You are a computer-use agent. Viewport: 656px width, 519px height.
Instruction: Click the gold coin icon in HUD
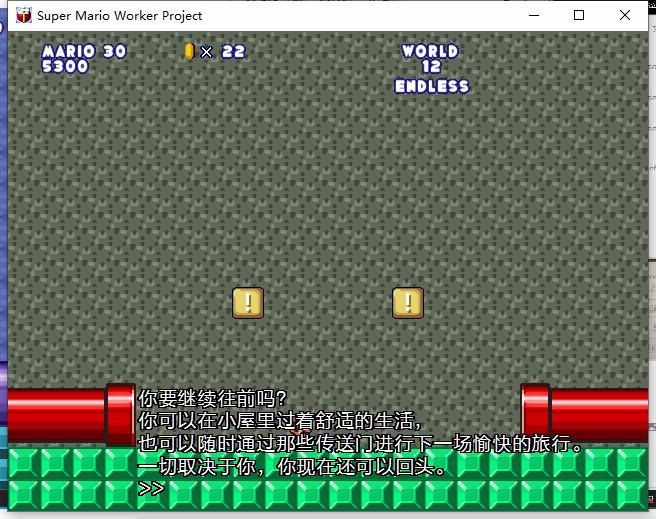[190, 51]
